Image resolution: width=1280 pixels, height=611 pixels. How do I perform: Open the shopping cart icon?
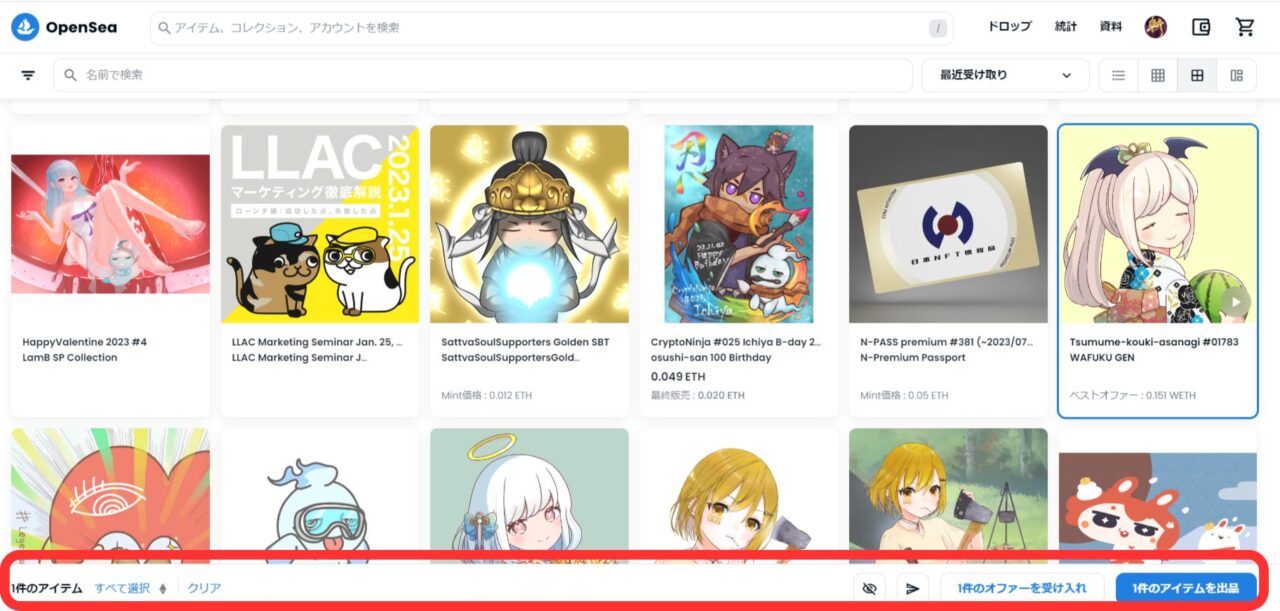coord(1245,27)
